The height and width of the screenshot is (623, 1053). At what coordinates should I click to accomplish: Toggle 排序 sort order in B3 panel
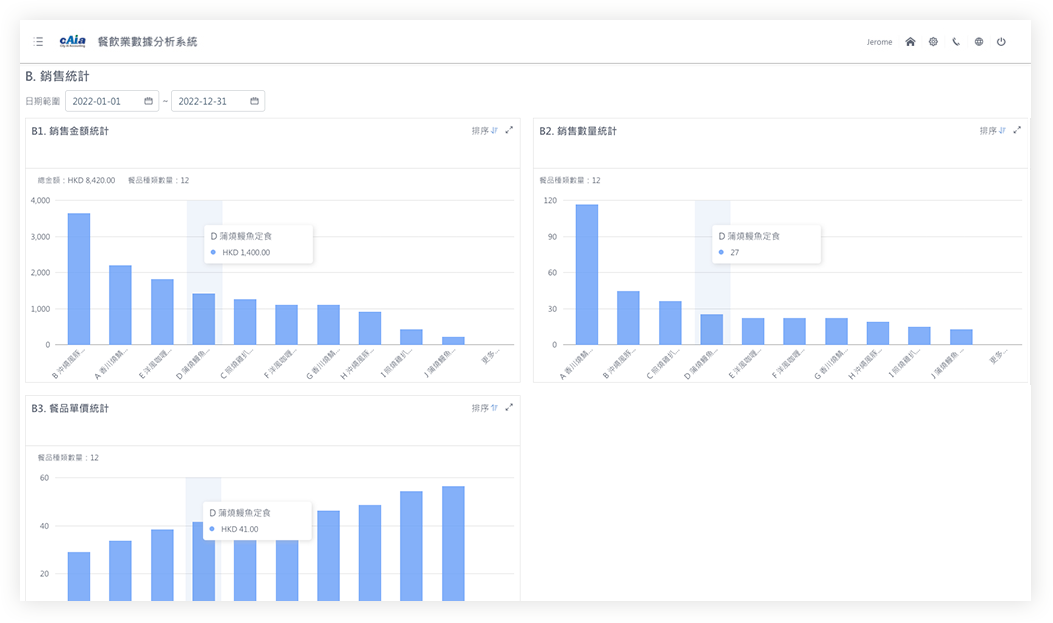pos(484,408)
